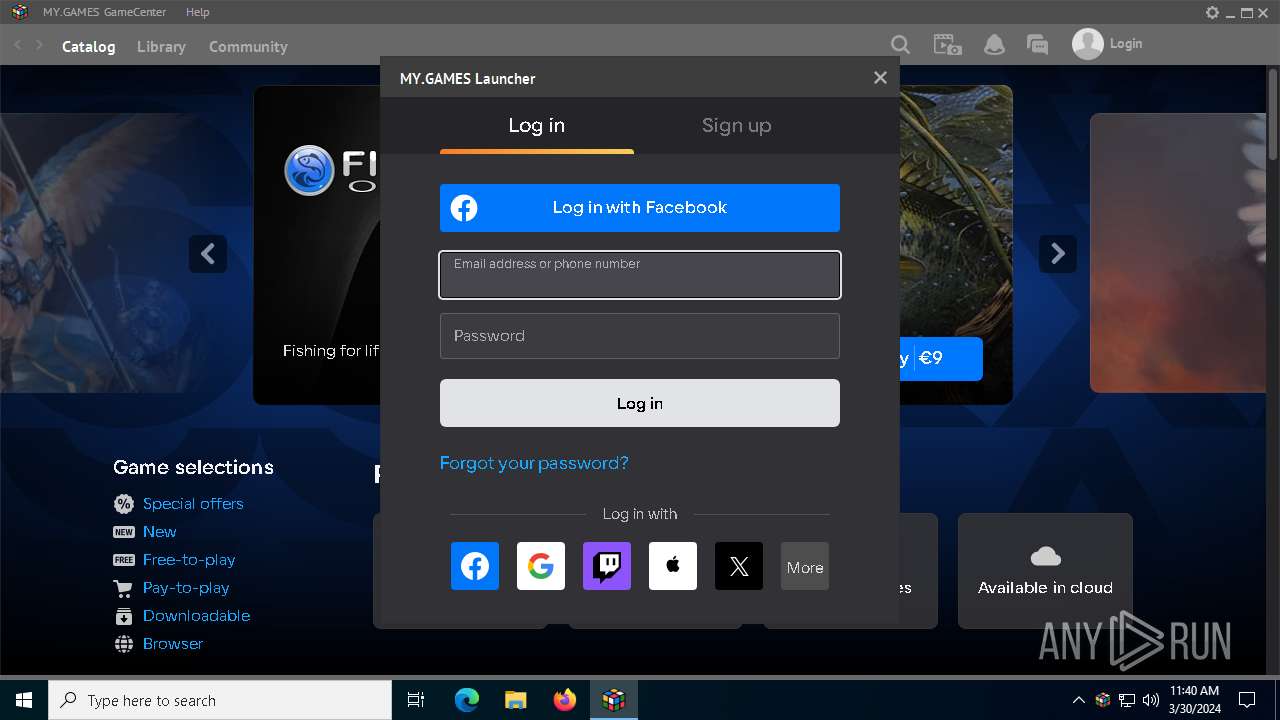The image size is (1280, 720).
Task: Submit with the grey Log in button
Action: pos(640,403)
